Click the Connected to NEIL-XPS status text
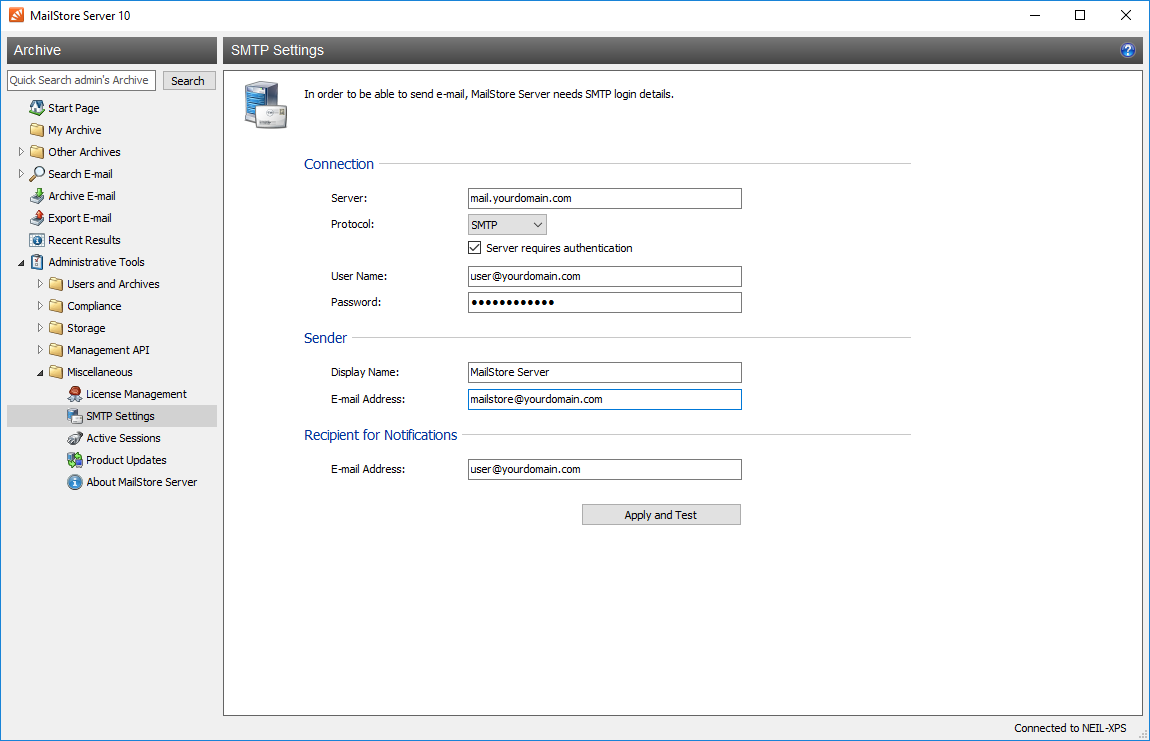This screenshot has width=1150, height=741. point(1070,728)
